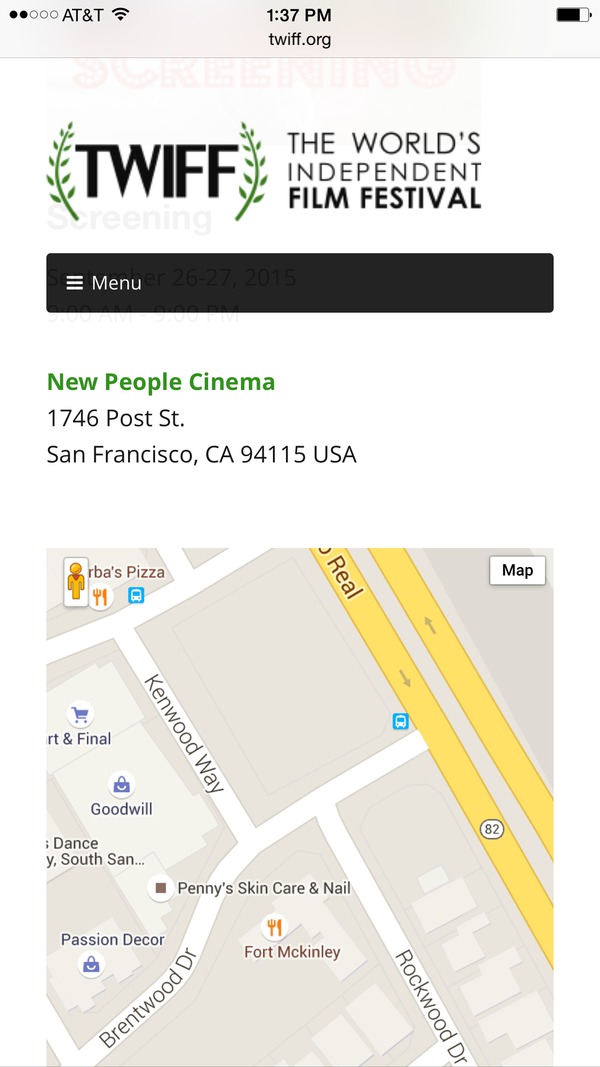Click the route 82 highway shield
The image size is (600, 1067).
coord(491,829)
